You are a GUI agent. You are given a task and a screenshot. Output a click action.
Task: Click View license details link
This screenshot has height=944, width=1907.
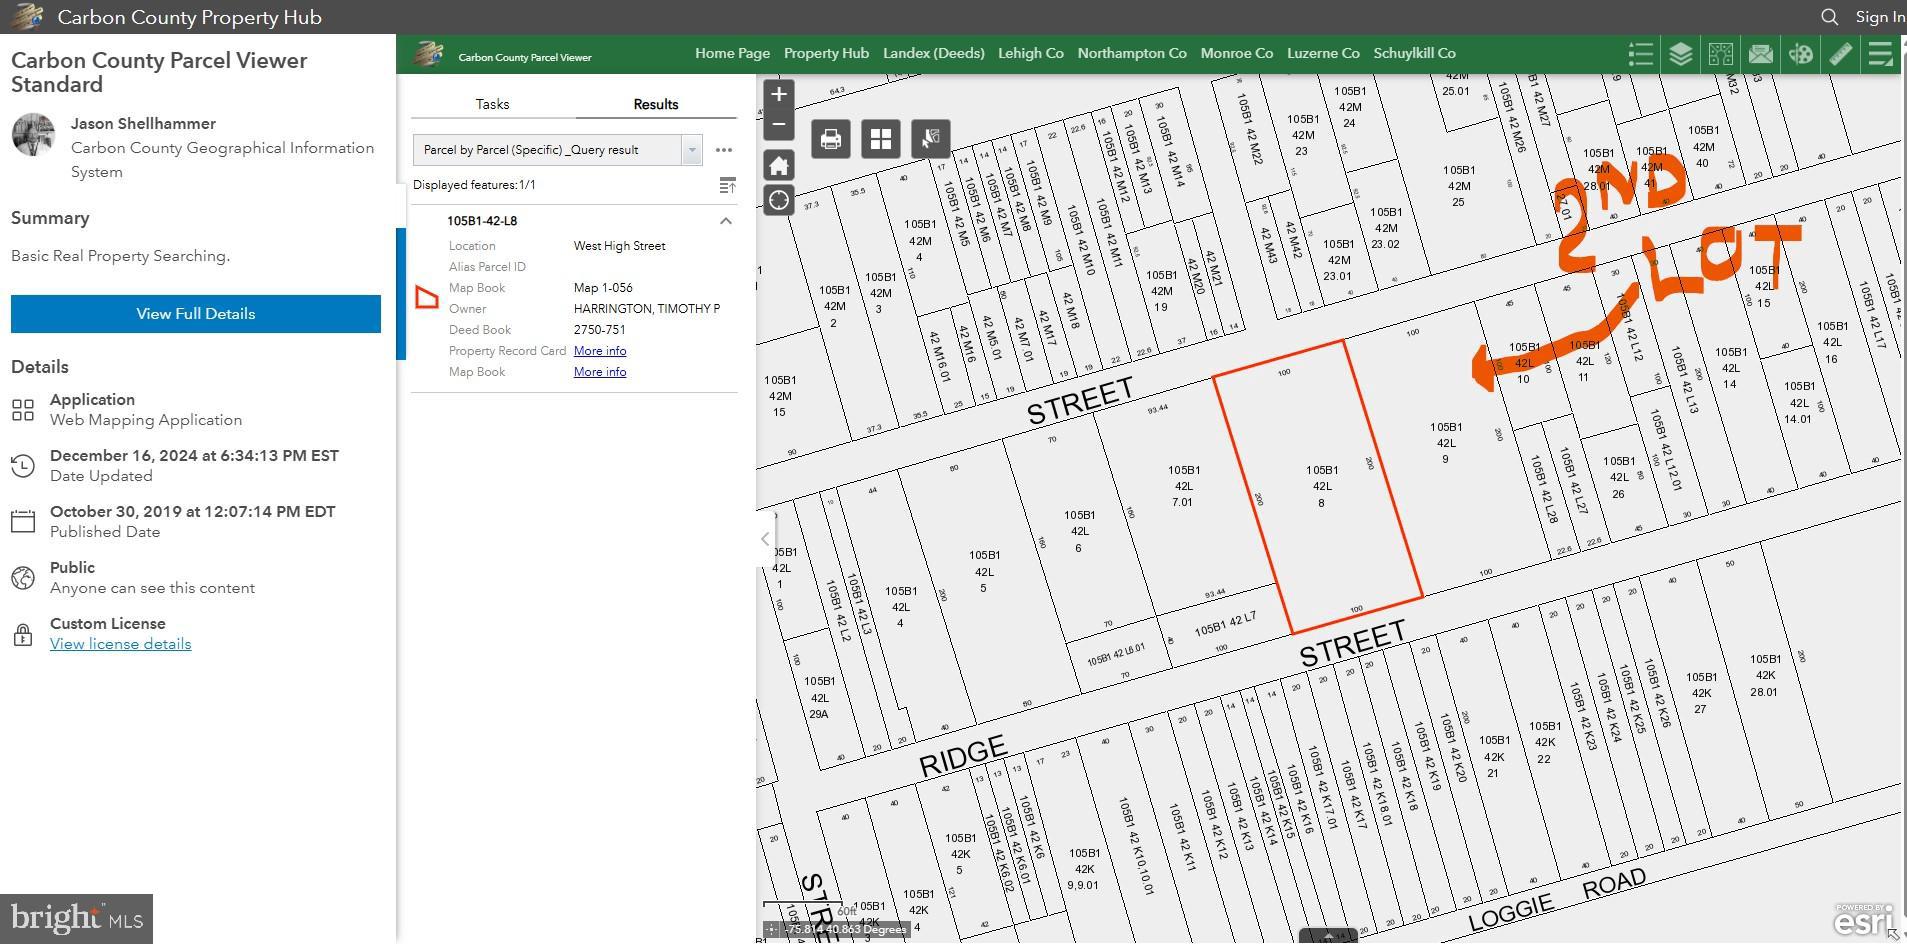120,644
